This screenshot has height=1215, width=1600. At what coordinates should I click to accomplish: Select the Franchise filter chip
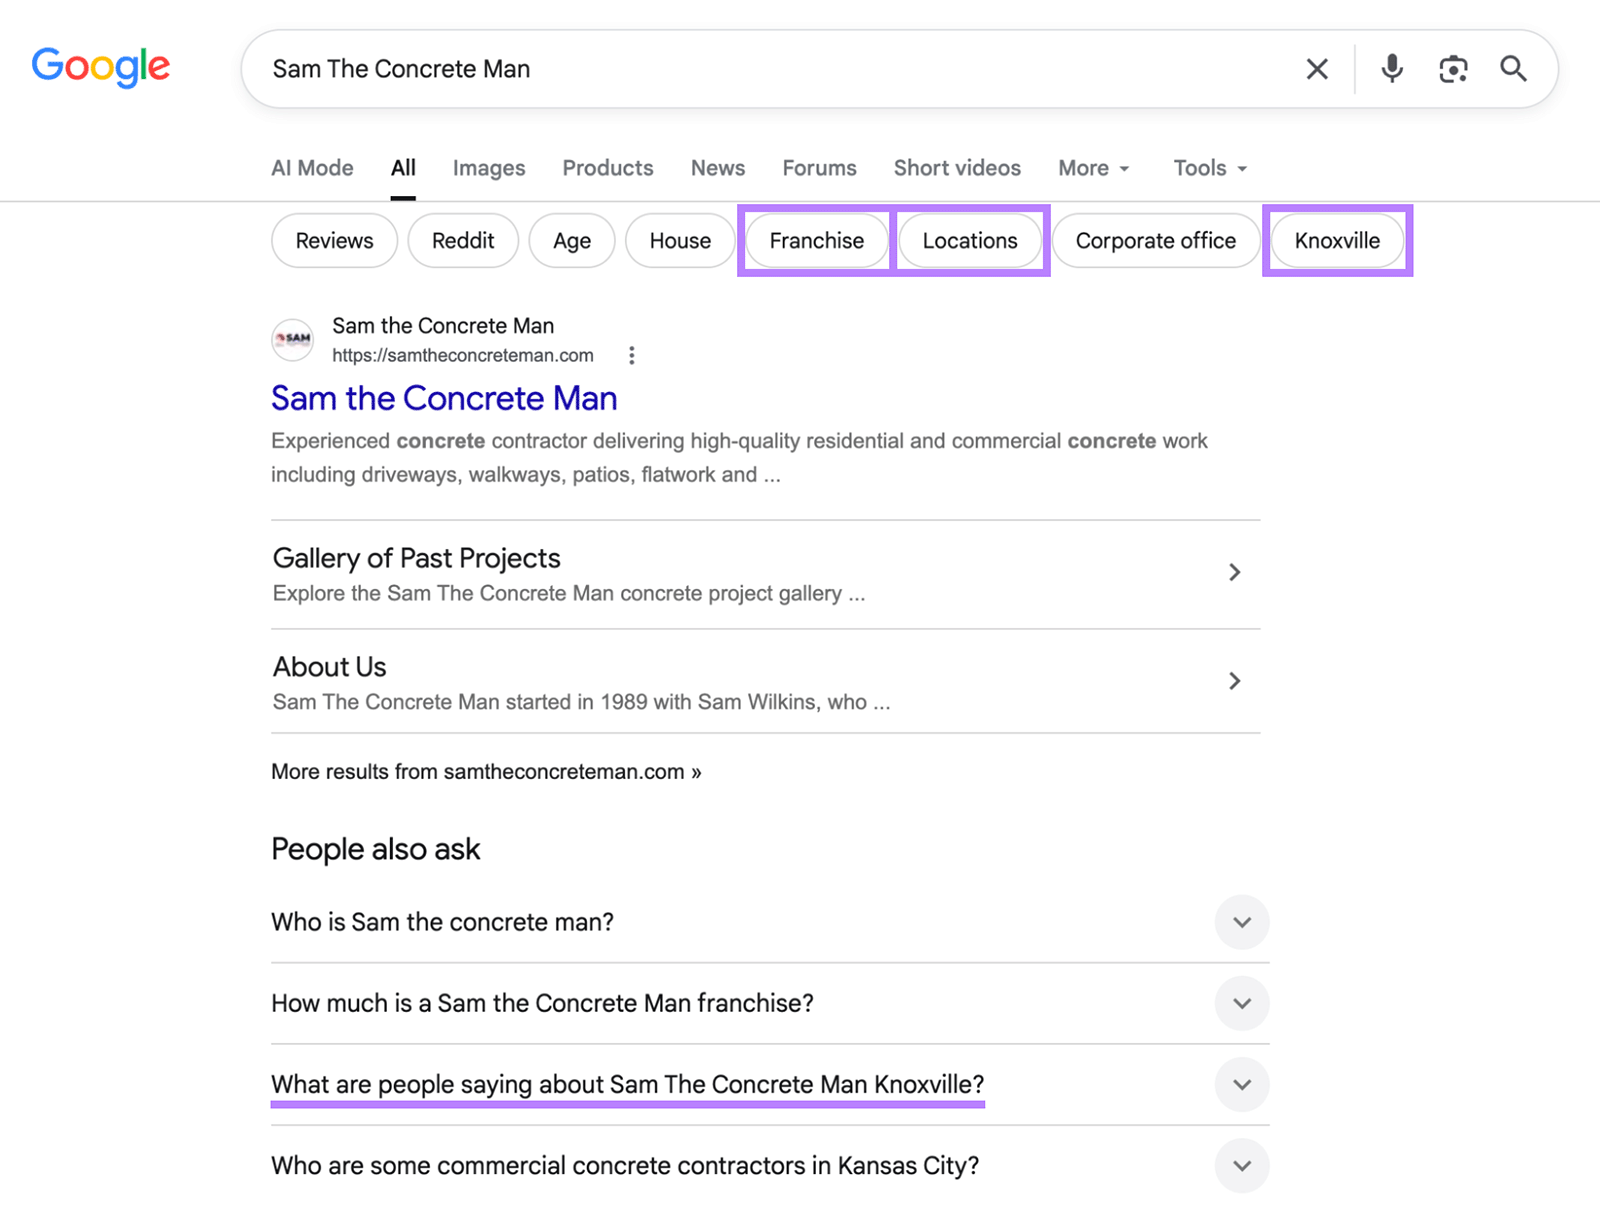(816, 240)
